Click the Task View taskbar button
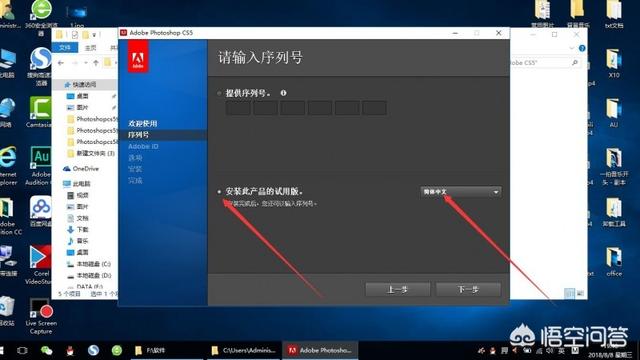The width and height of the screenshot is (640, 360). pos(22,350)
